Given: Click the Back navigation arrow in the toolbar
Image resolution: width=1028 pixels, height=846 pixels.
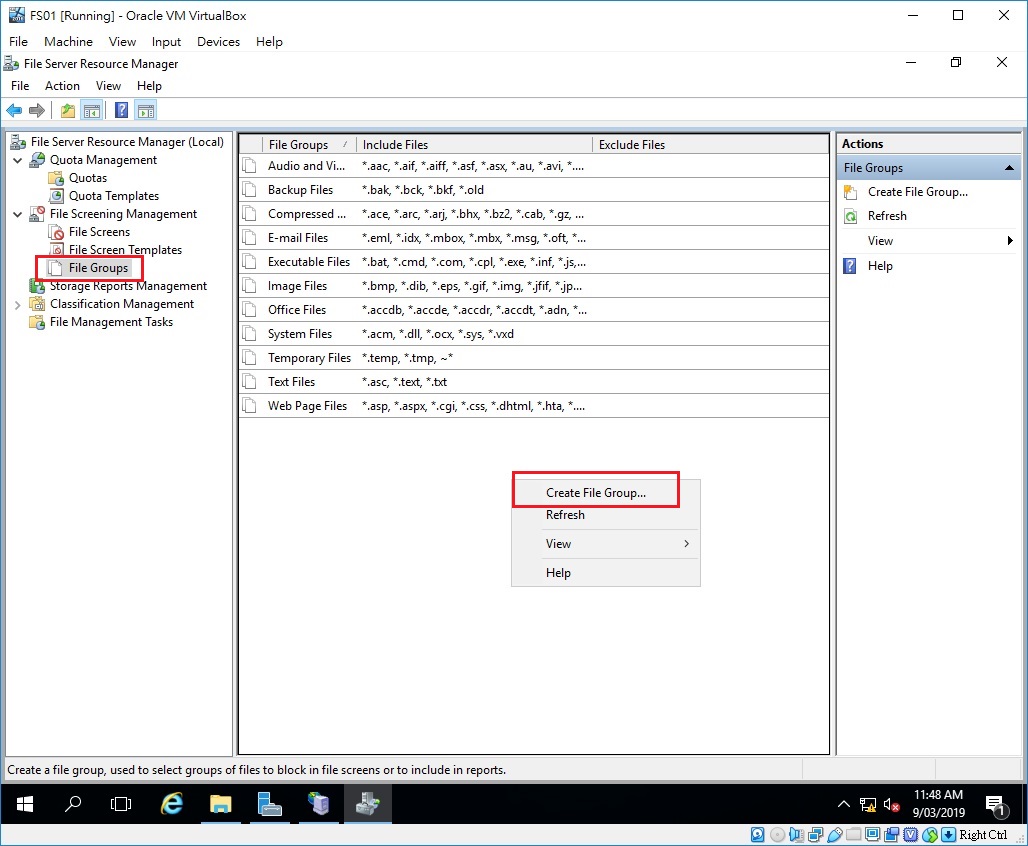Looking at the screenshot, I should [13, 110].
